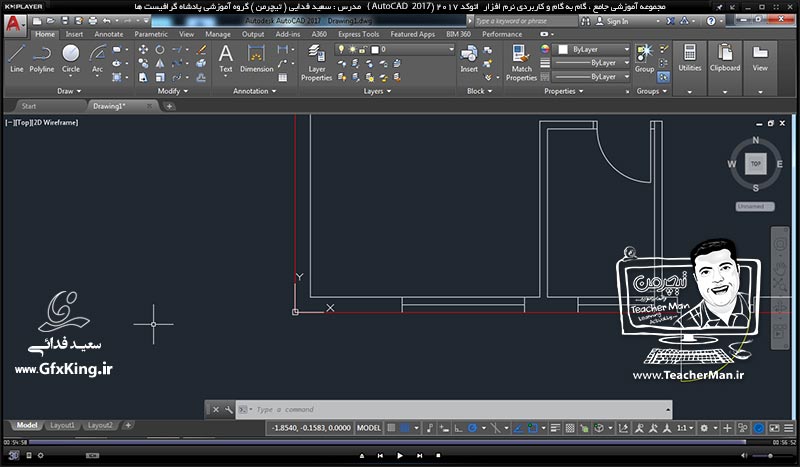Play the video in player controls
Image resolution: width=800 pixels, height=467 pixels.
(399, 455)
